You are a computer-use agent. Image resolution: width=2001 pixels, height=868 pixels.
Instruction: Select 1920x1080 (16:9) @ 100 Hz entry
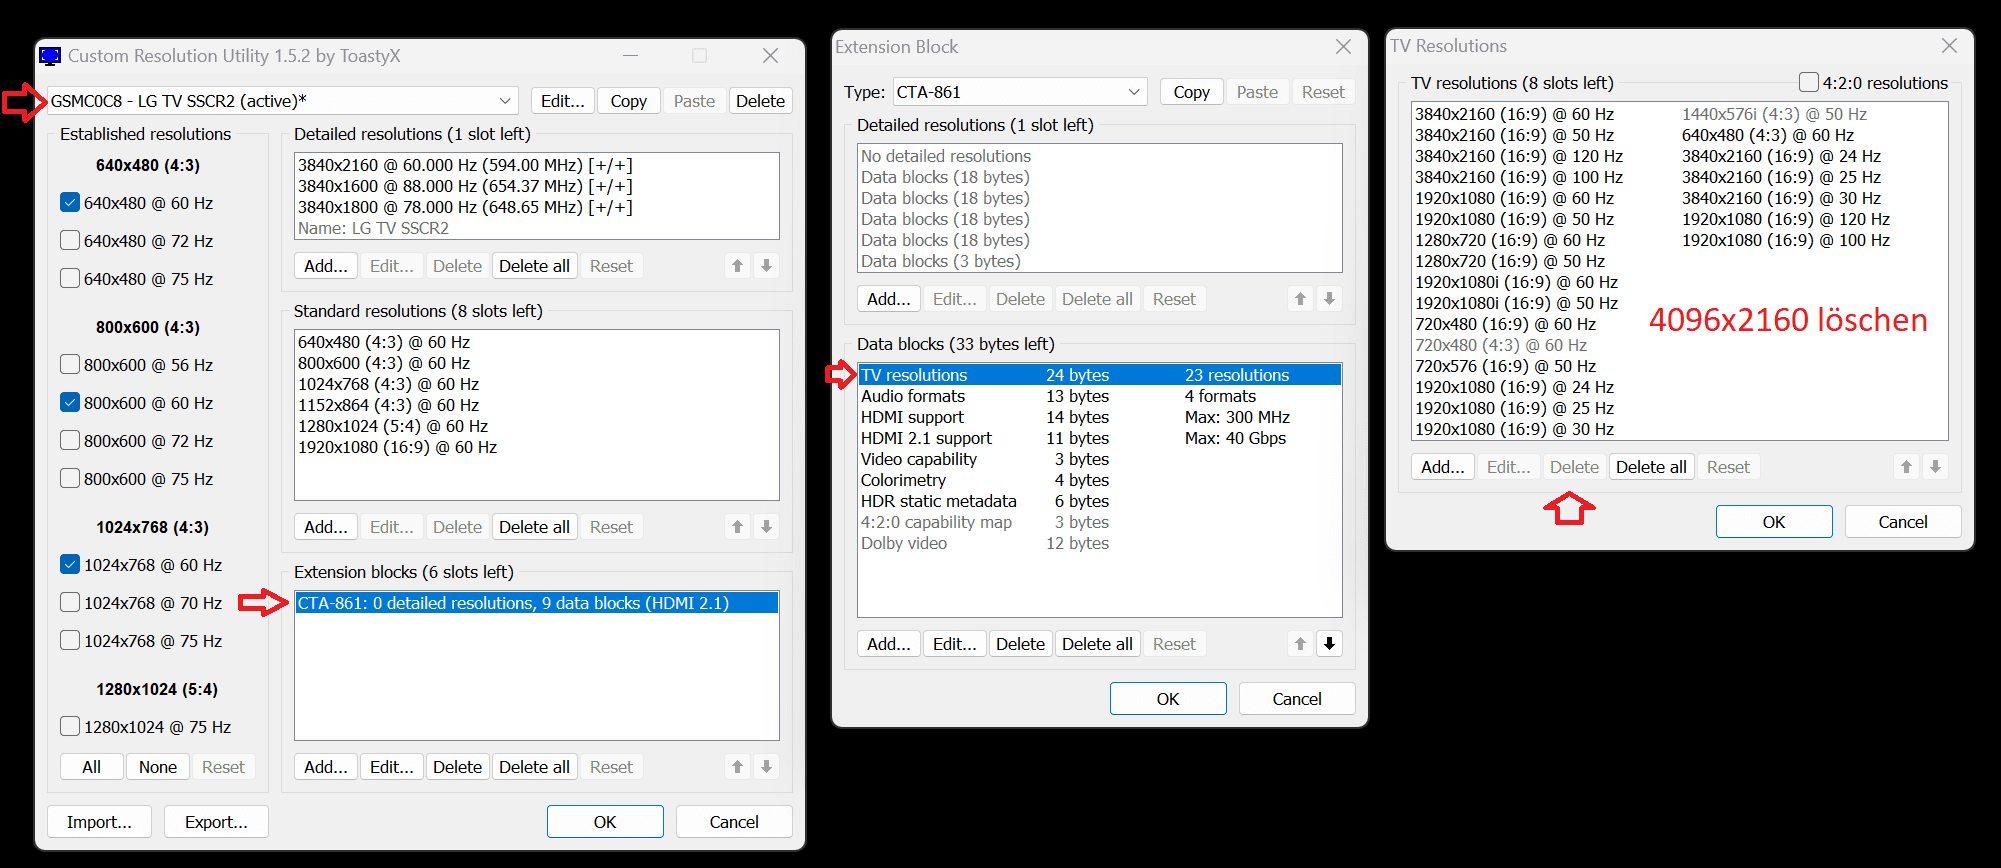point(1785,240)
